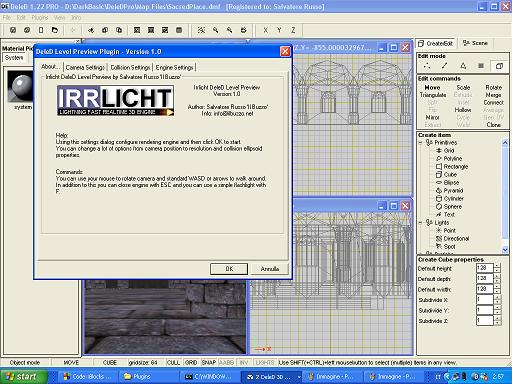Confirm the plugin dialog with OK
This screenshot has height=384, width=512.
click(x=229, y=269)
